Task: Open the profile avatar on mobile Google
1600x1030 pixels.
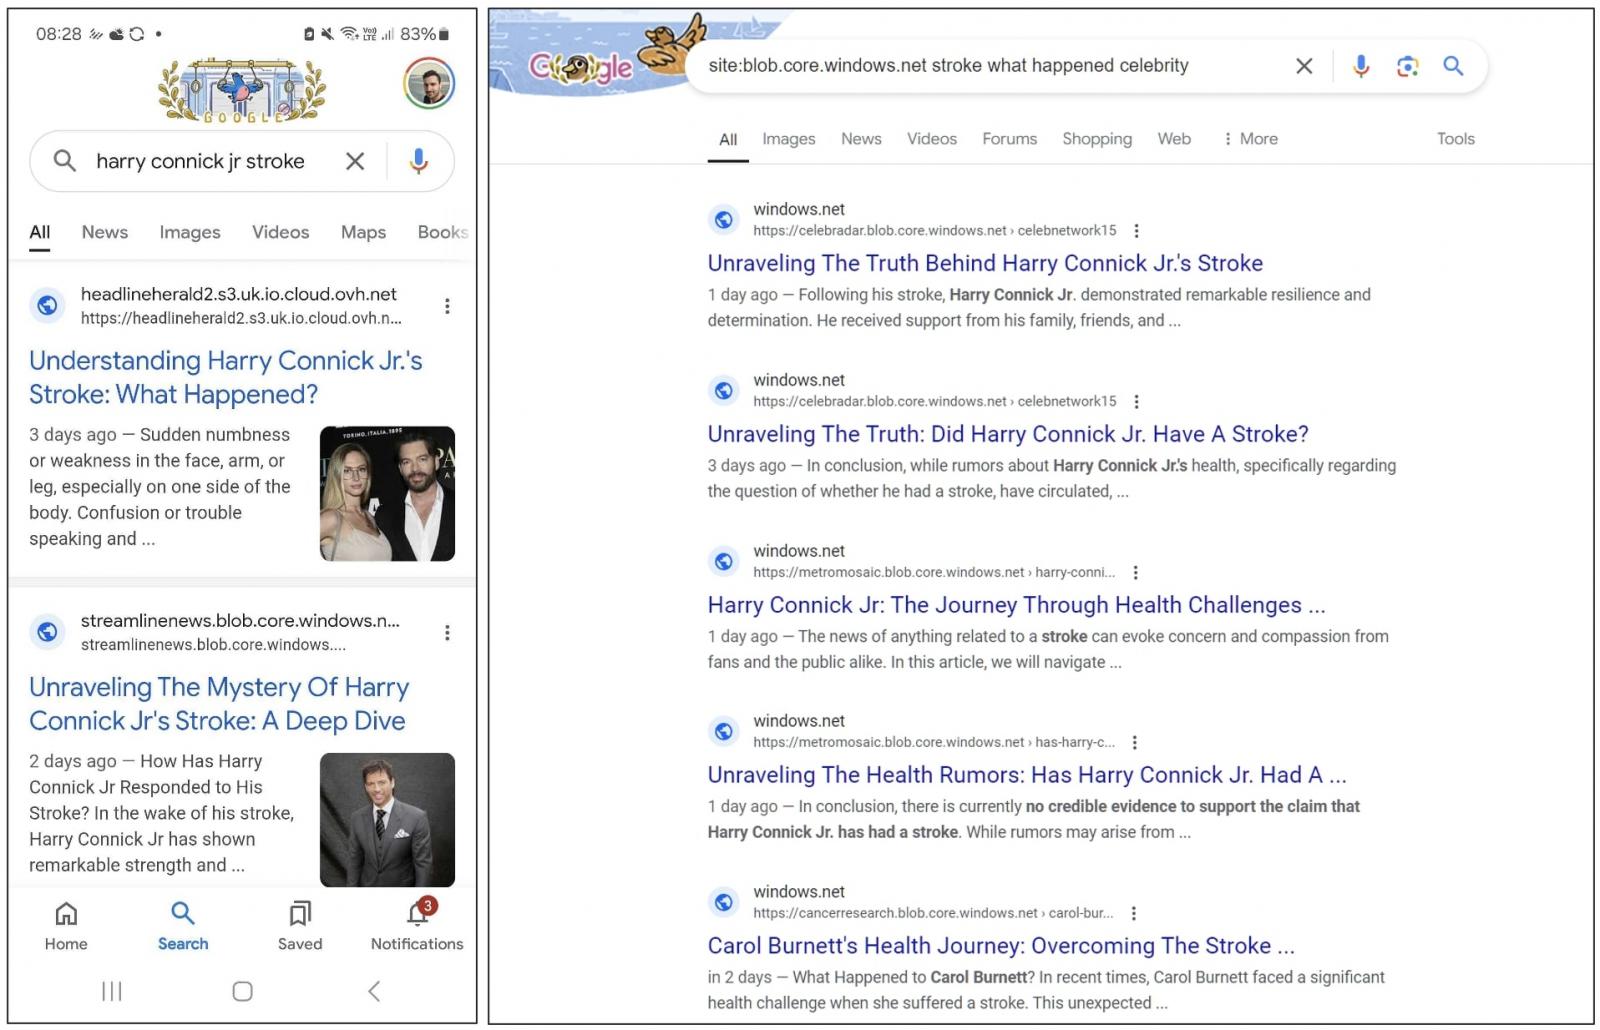Action: tap(429, 83)
